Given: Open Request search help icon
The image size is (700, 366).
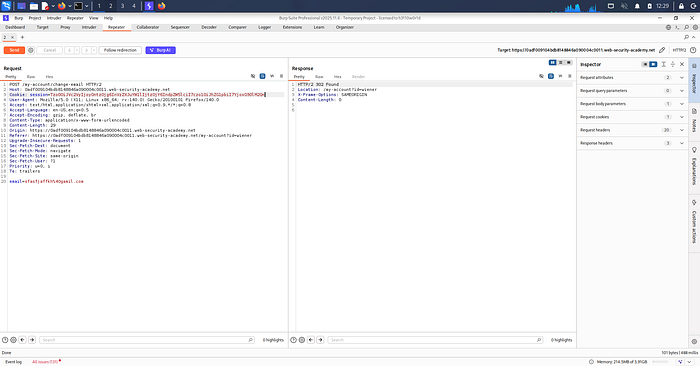Looking at the screenshot, I should tap(5, 340).
